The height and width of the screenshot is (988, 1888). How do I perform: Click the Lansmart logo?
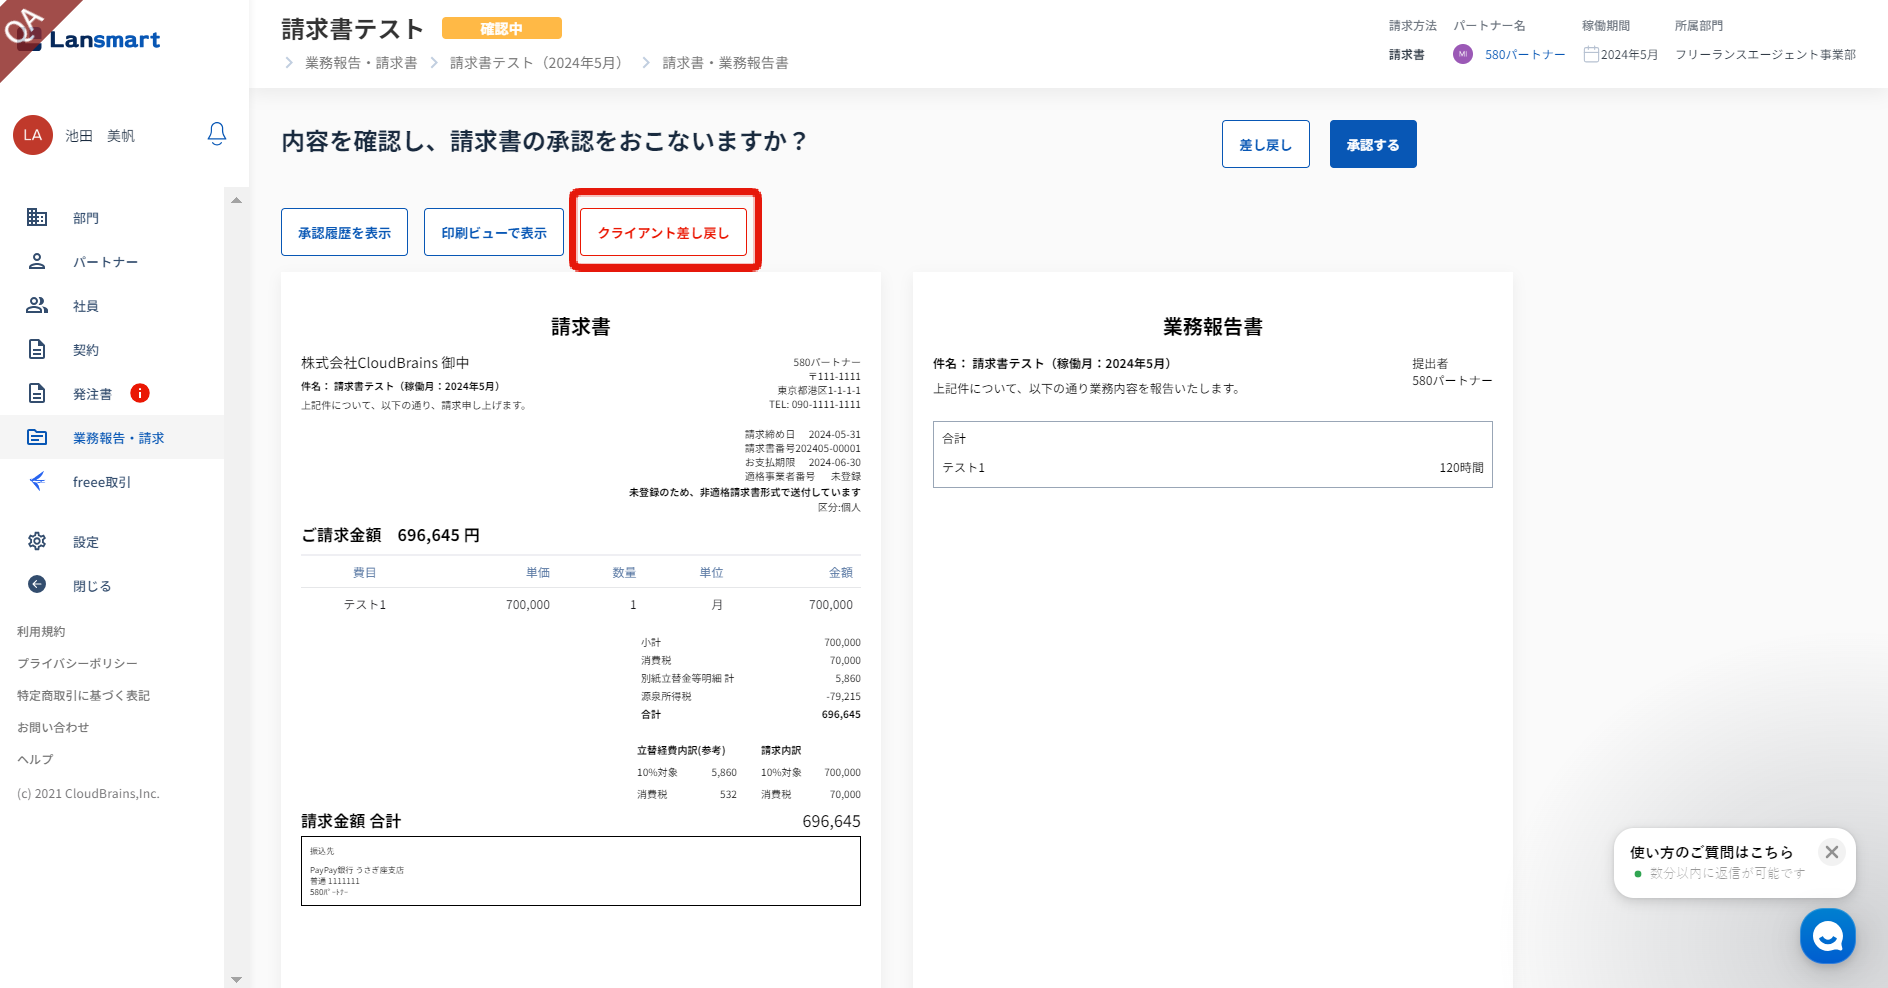(x=90, y=40)
